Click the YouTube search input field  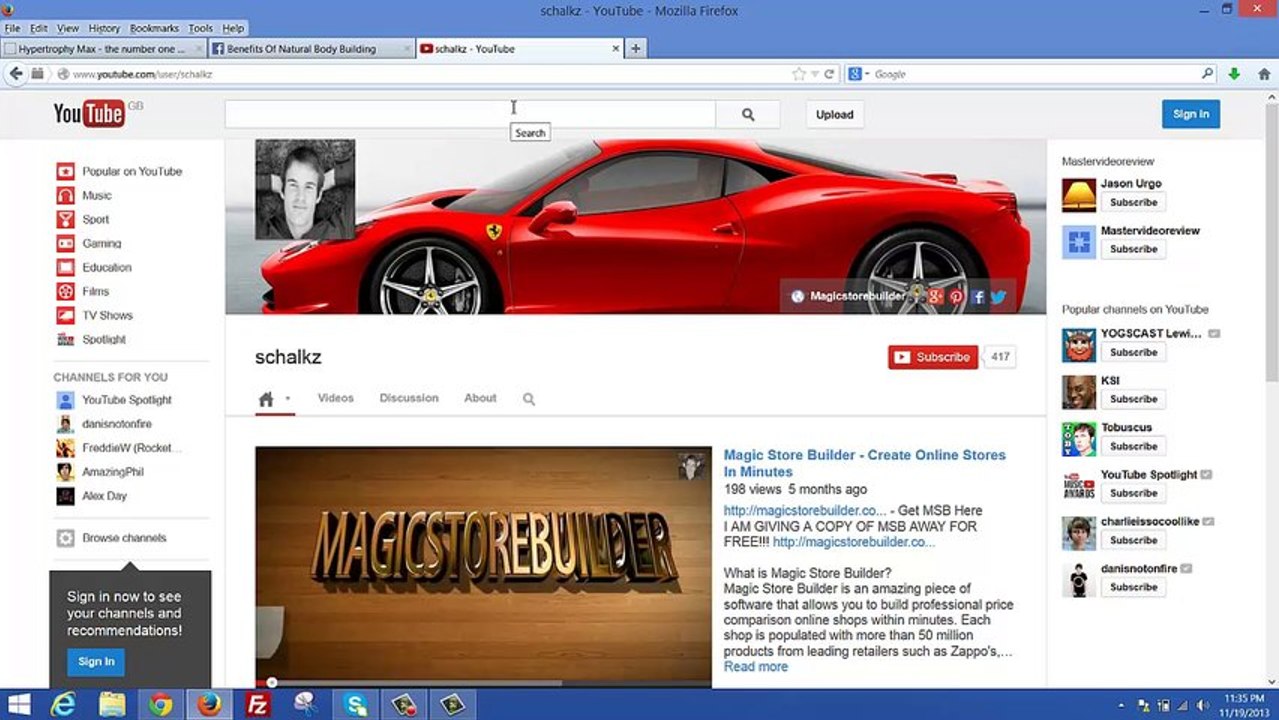pos(470,115)
